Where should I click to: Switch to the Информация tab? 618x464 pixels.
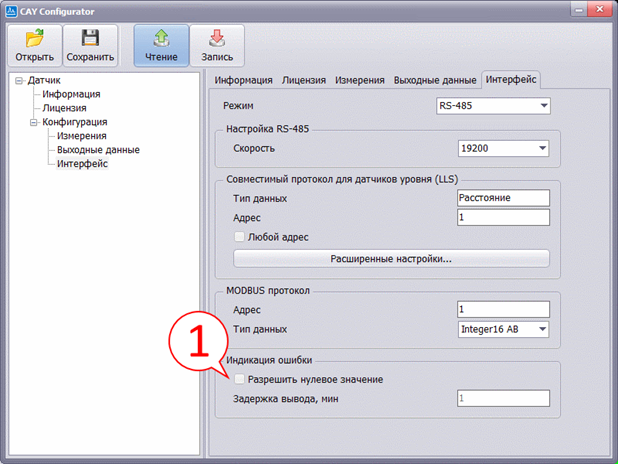coord(244,79)
